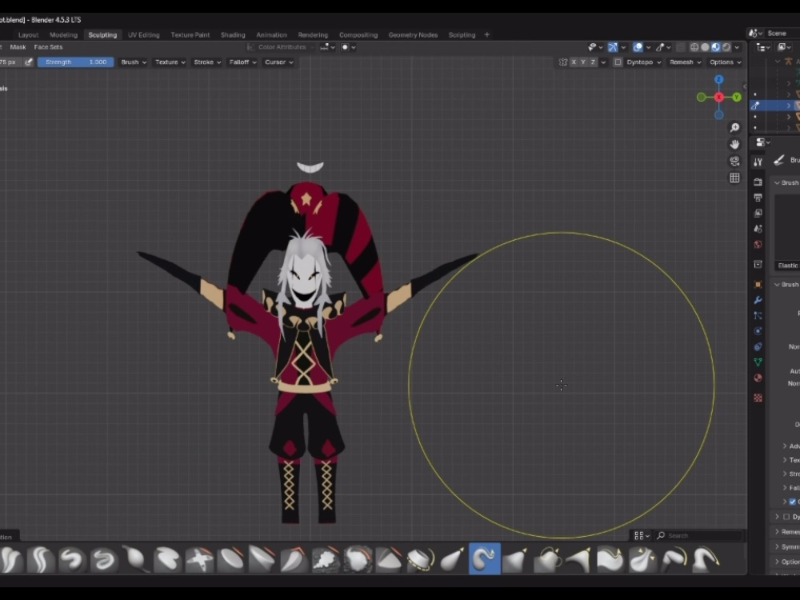The width and height of the screenshot is (800, 600).
Task: Open the World properties tab
Action: pos(758,244)
